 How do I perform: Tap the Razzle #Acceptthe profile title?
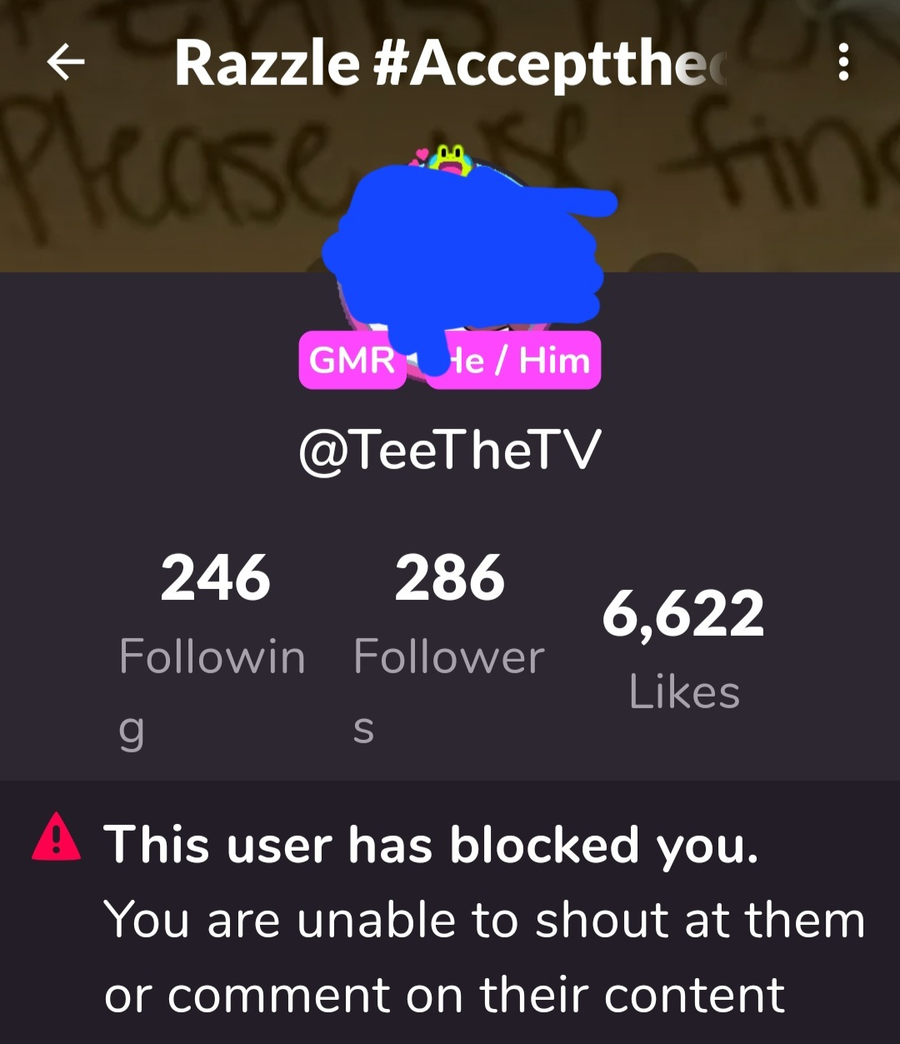[x=451, y=63]
